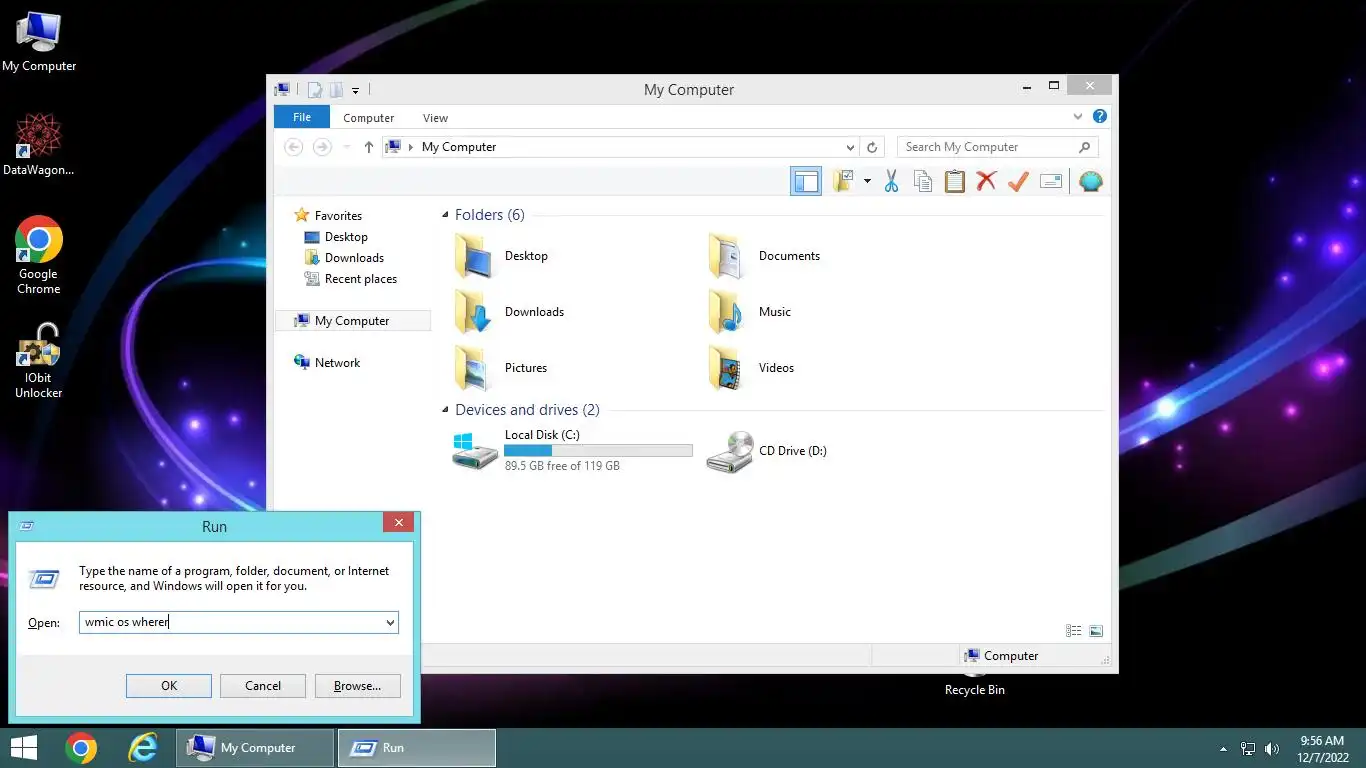Click the My Computer address bar

click(x=620, y=147)
